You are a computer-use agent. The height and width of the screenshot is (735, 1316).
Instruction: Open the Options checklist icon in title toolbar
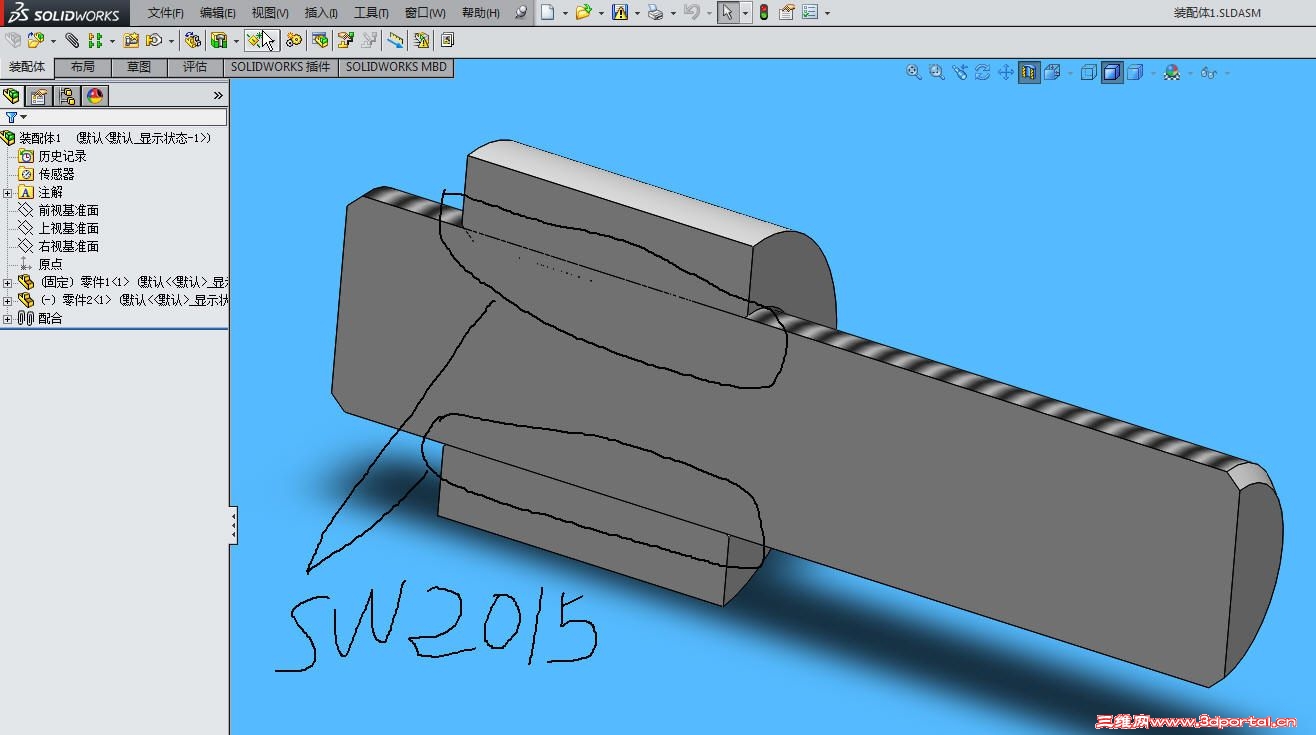(810, 13)
